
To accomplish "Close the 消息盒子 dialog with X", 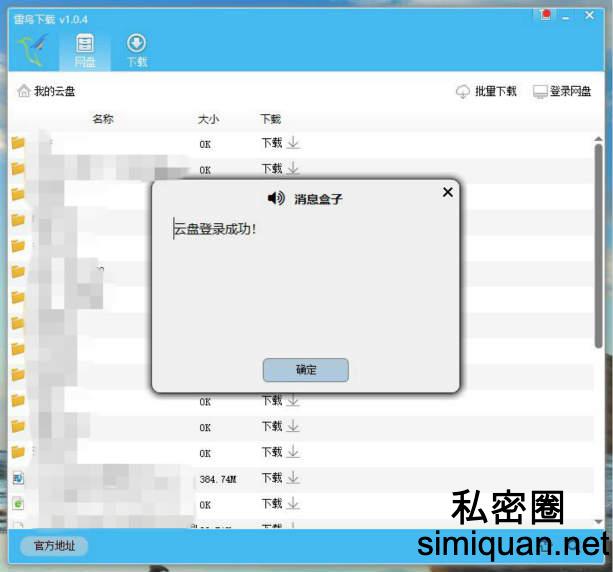I will coord(447,192).
